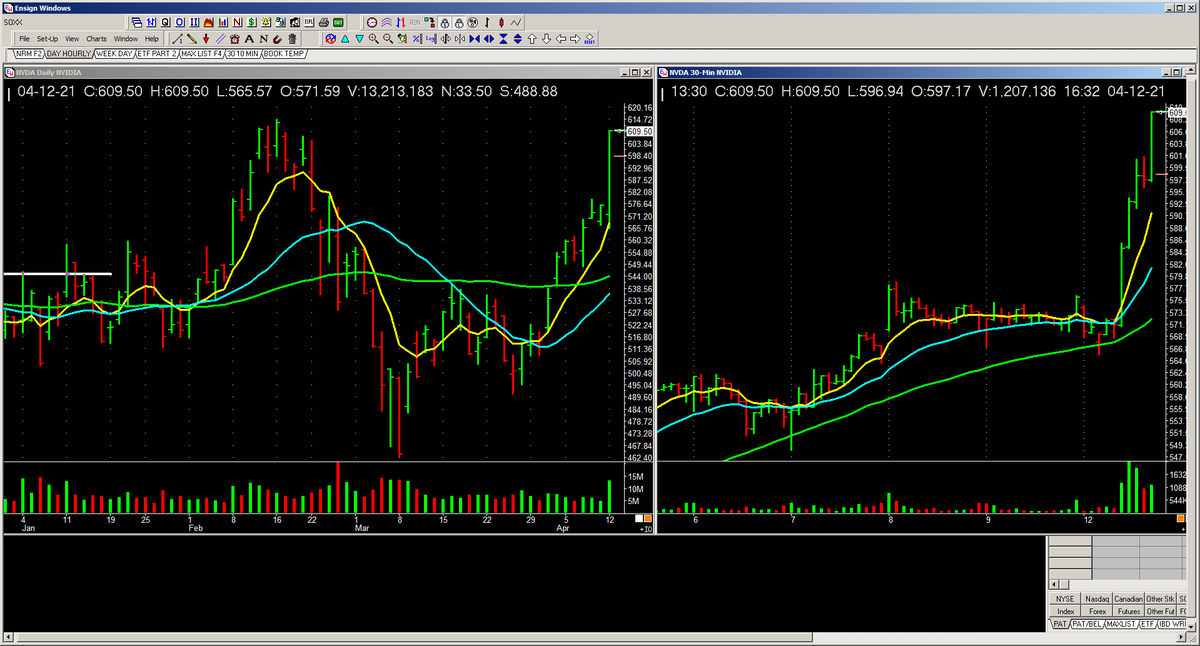This screenshot has height=646, width=1200.
Task: Click the Canadian button
Action: tap(1128, 598)
